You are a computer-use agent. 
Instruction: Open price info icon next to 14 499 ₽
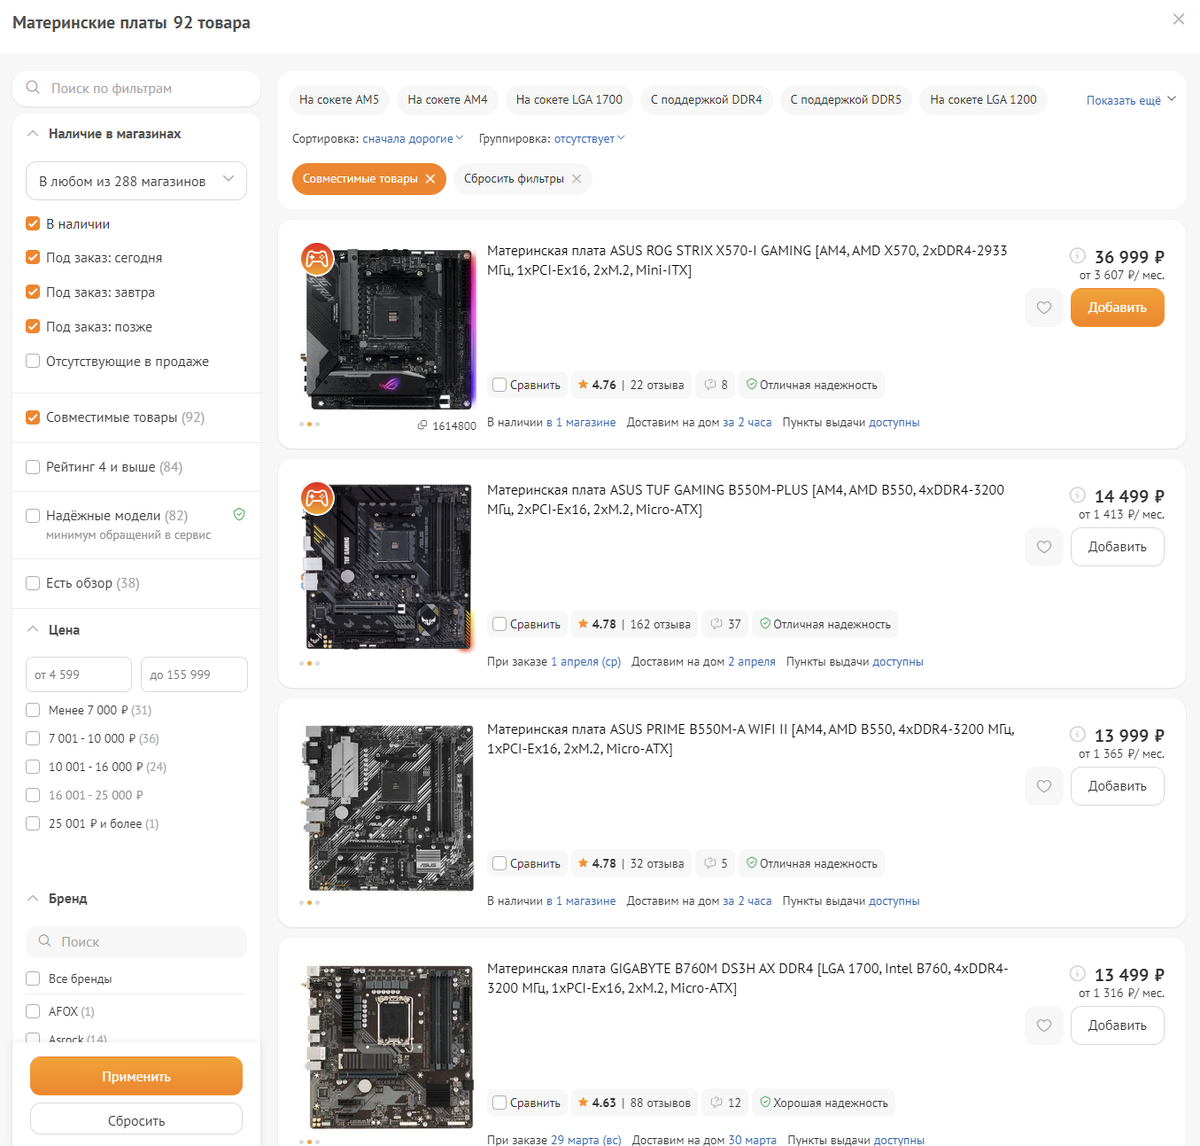tap(1077, 495)
